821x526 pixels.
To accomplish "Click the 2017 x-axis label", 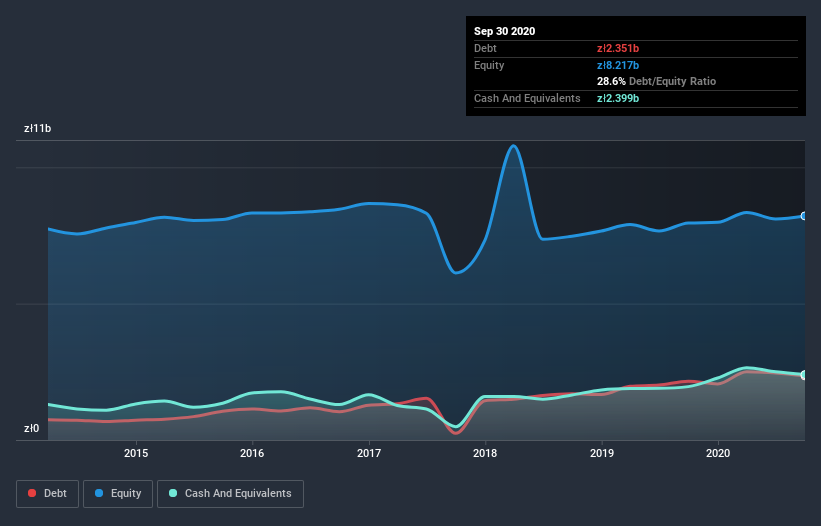I will click(x=369, y=453).
